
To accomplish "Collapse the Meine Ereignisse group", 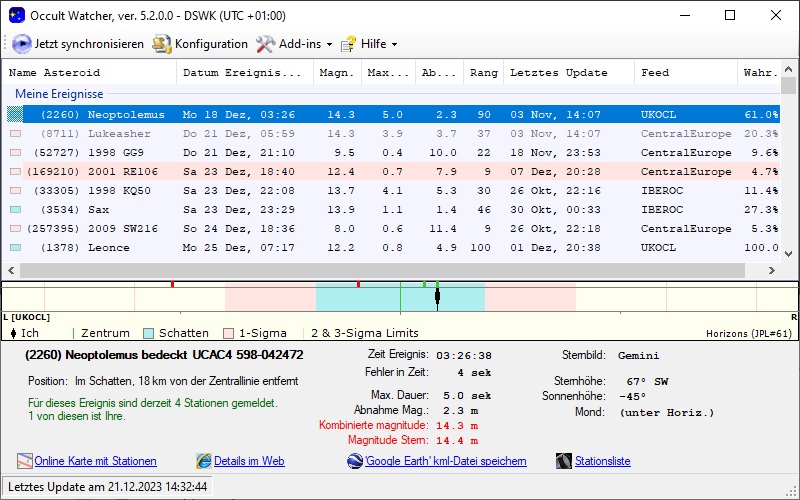I will pyautogui.click(x=58, y=93).
